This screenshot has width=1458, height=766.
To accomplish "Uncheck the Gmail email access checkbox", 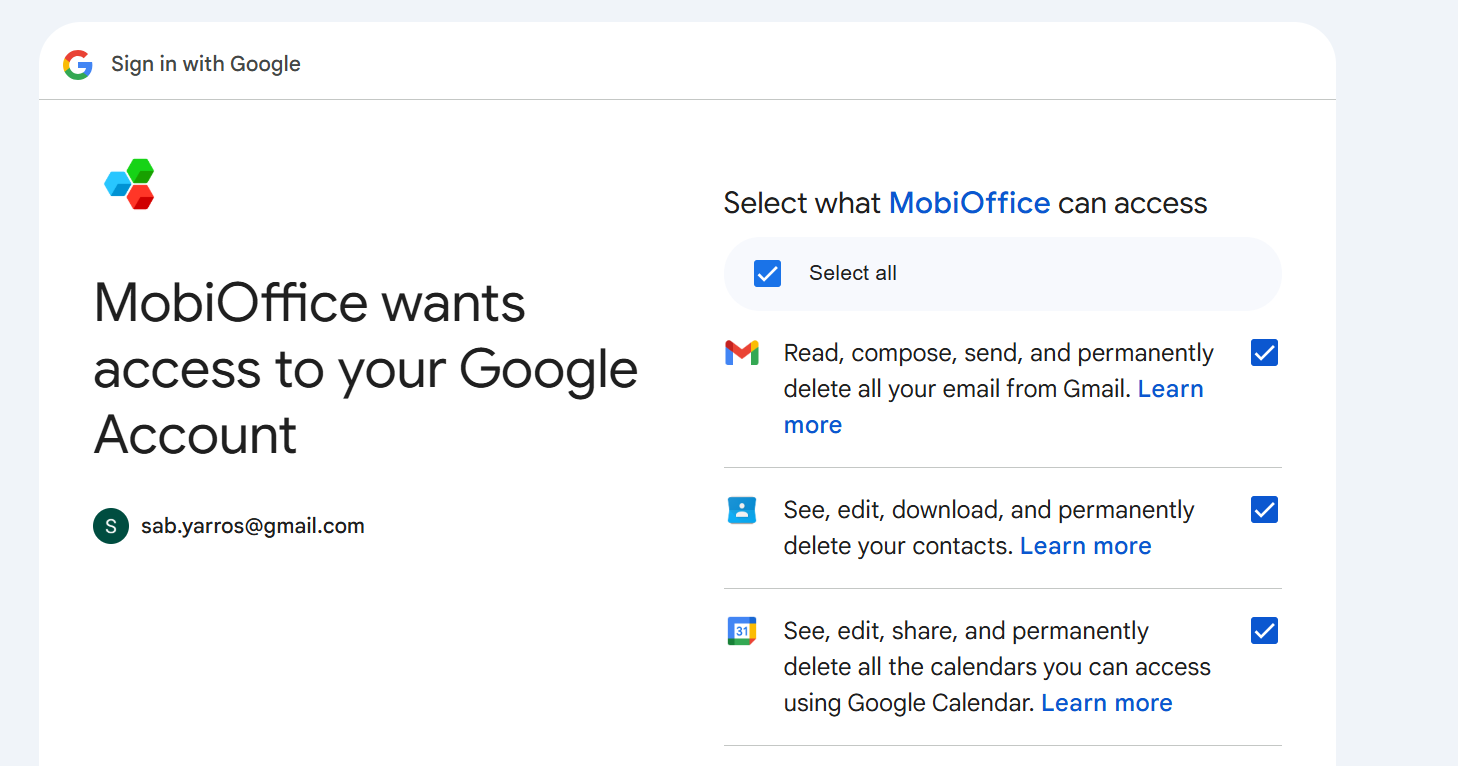I will pyautogui.click(x=1264, y=353).
